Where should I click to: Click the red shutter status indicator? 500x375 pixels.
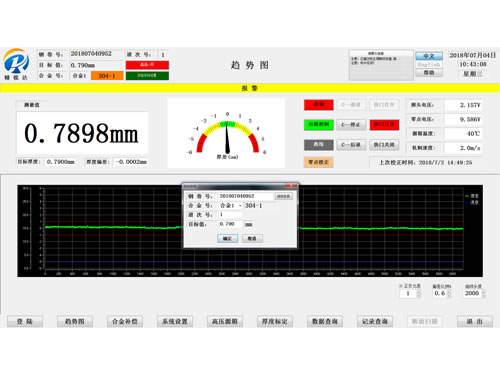pos(384,125)
